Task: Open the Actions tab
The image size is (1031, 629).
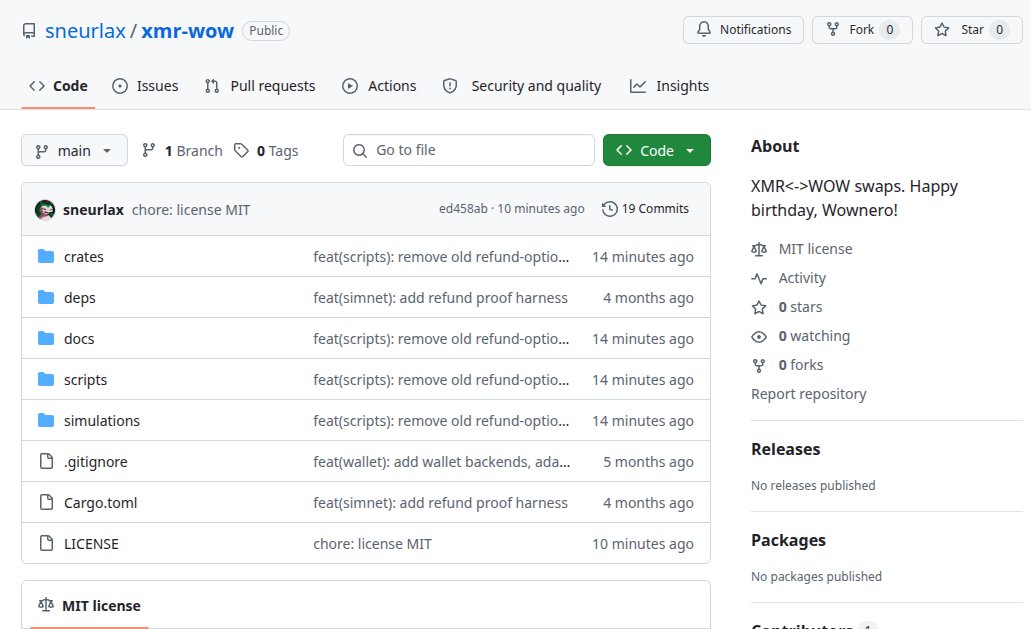Action: [x=379, y=86]
